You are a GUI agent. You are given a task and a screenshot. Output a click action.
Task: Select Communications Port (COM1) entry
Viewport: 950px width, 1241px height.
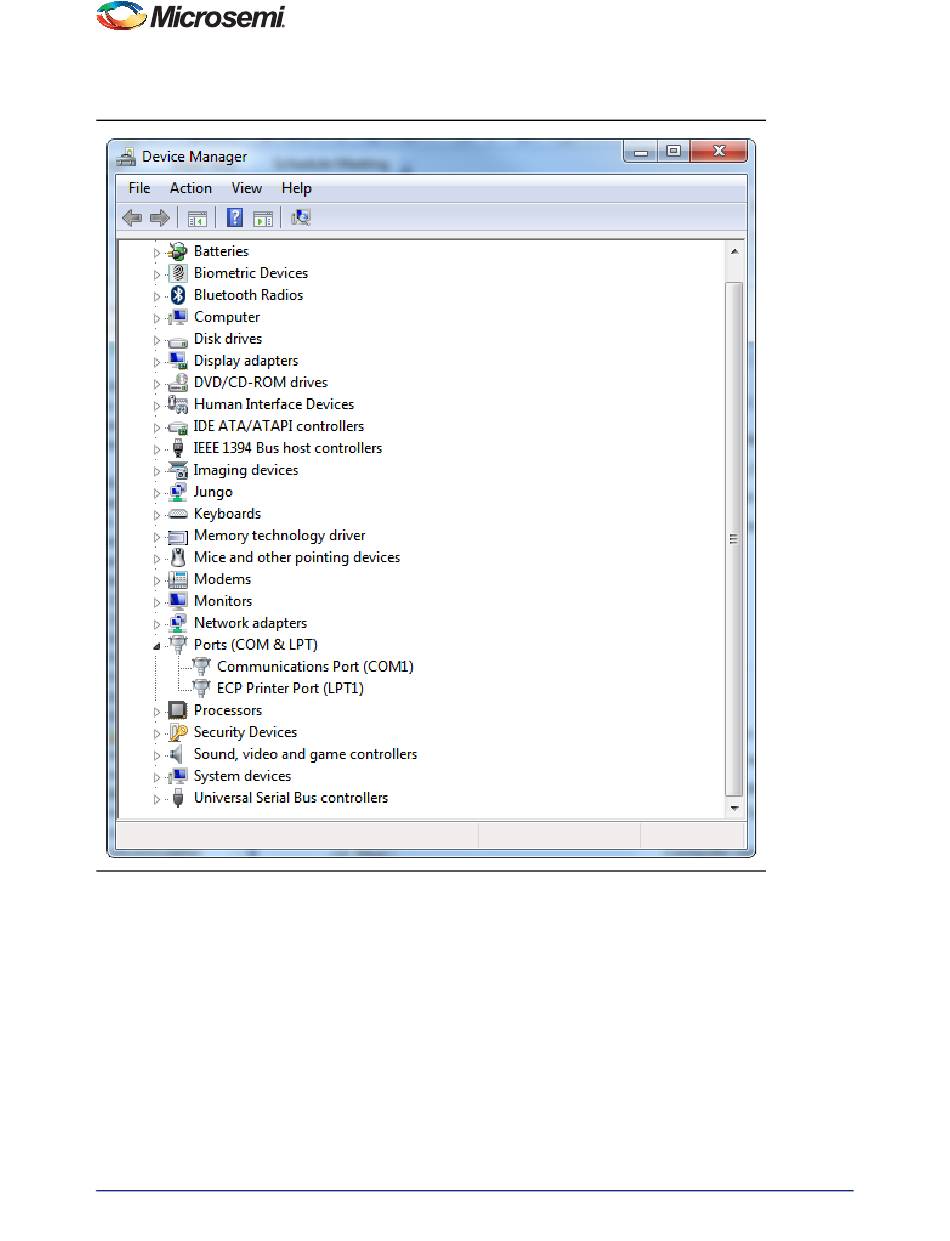click(315, 666)
